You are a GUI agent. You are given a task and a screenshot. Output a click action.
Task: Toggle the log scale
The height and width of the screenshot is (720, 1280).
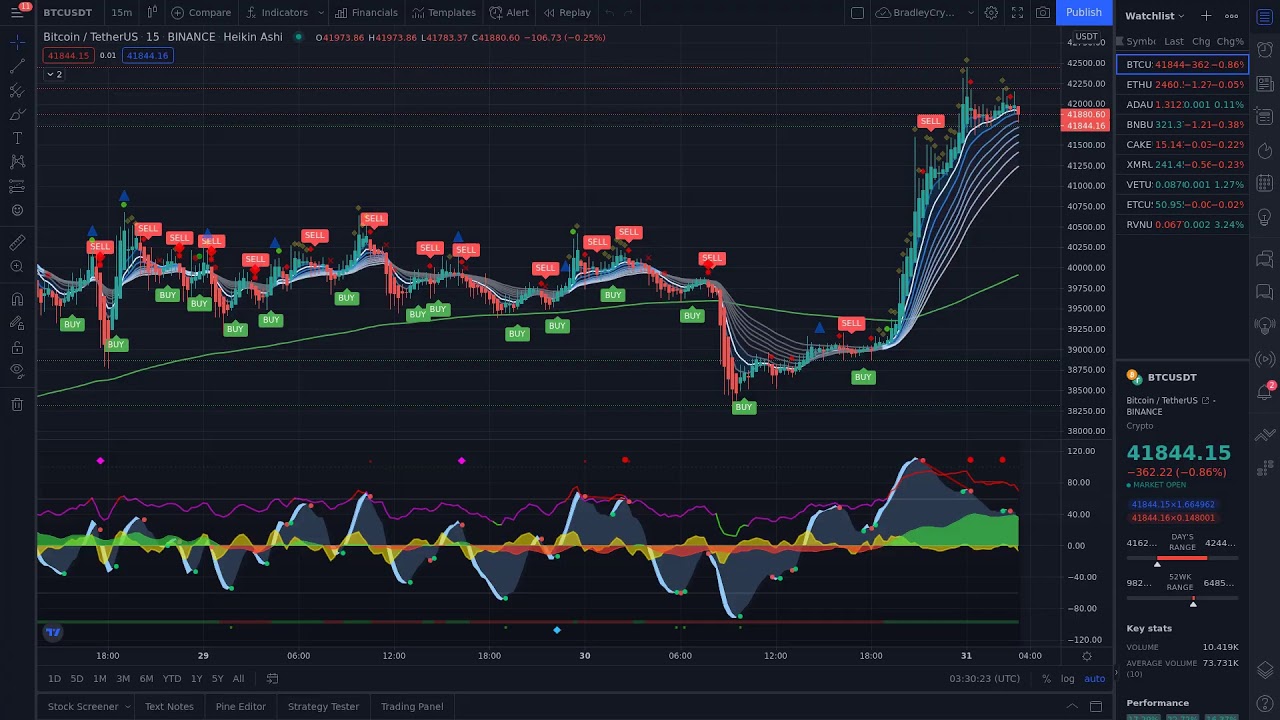tap(1067, 678)
